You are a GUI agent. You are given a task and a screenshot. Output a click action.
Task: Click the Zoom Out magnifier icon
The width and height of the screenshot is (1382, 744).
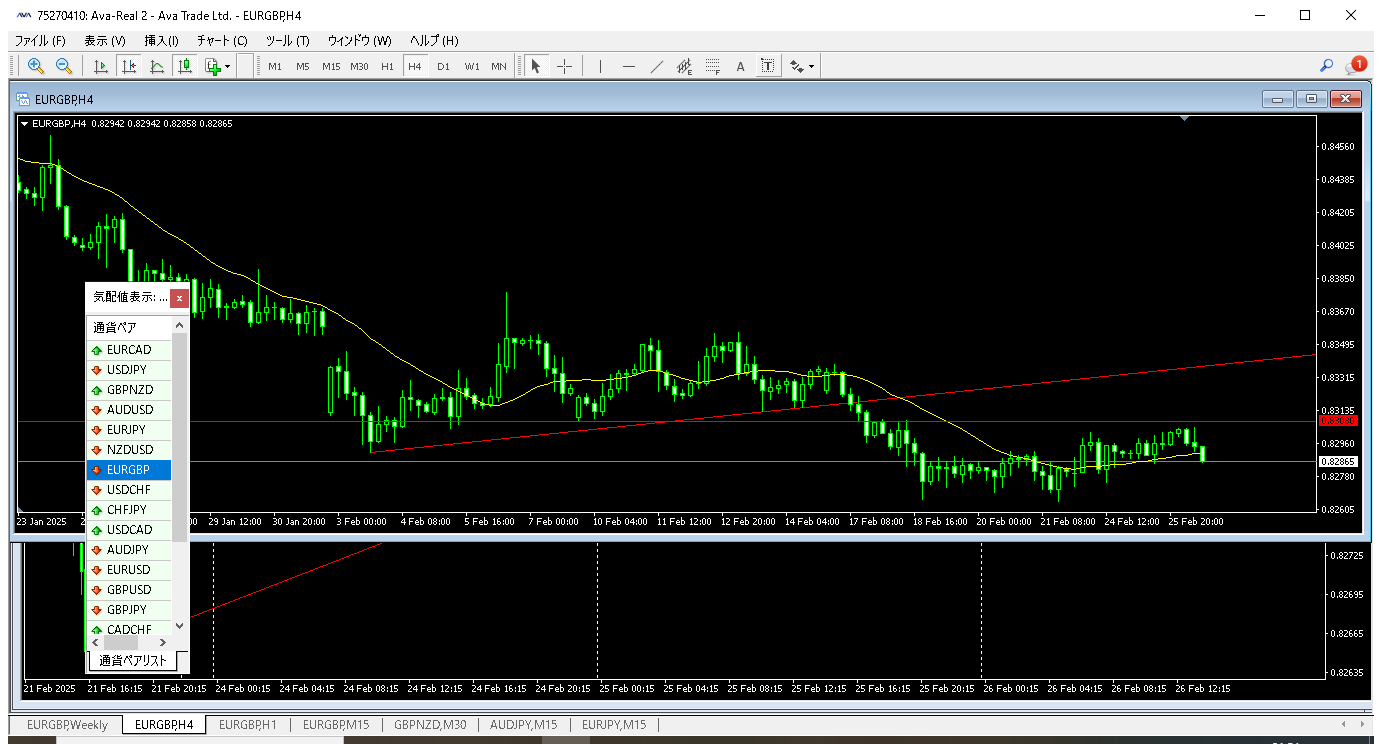pyautogui.click(x=64, y=66)
